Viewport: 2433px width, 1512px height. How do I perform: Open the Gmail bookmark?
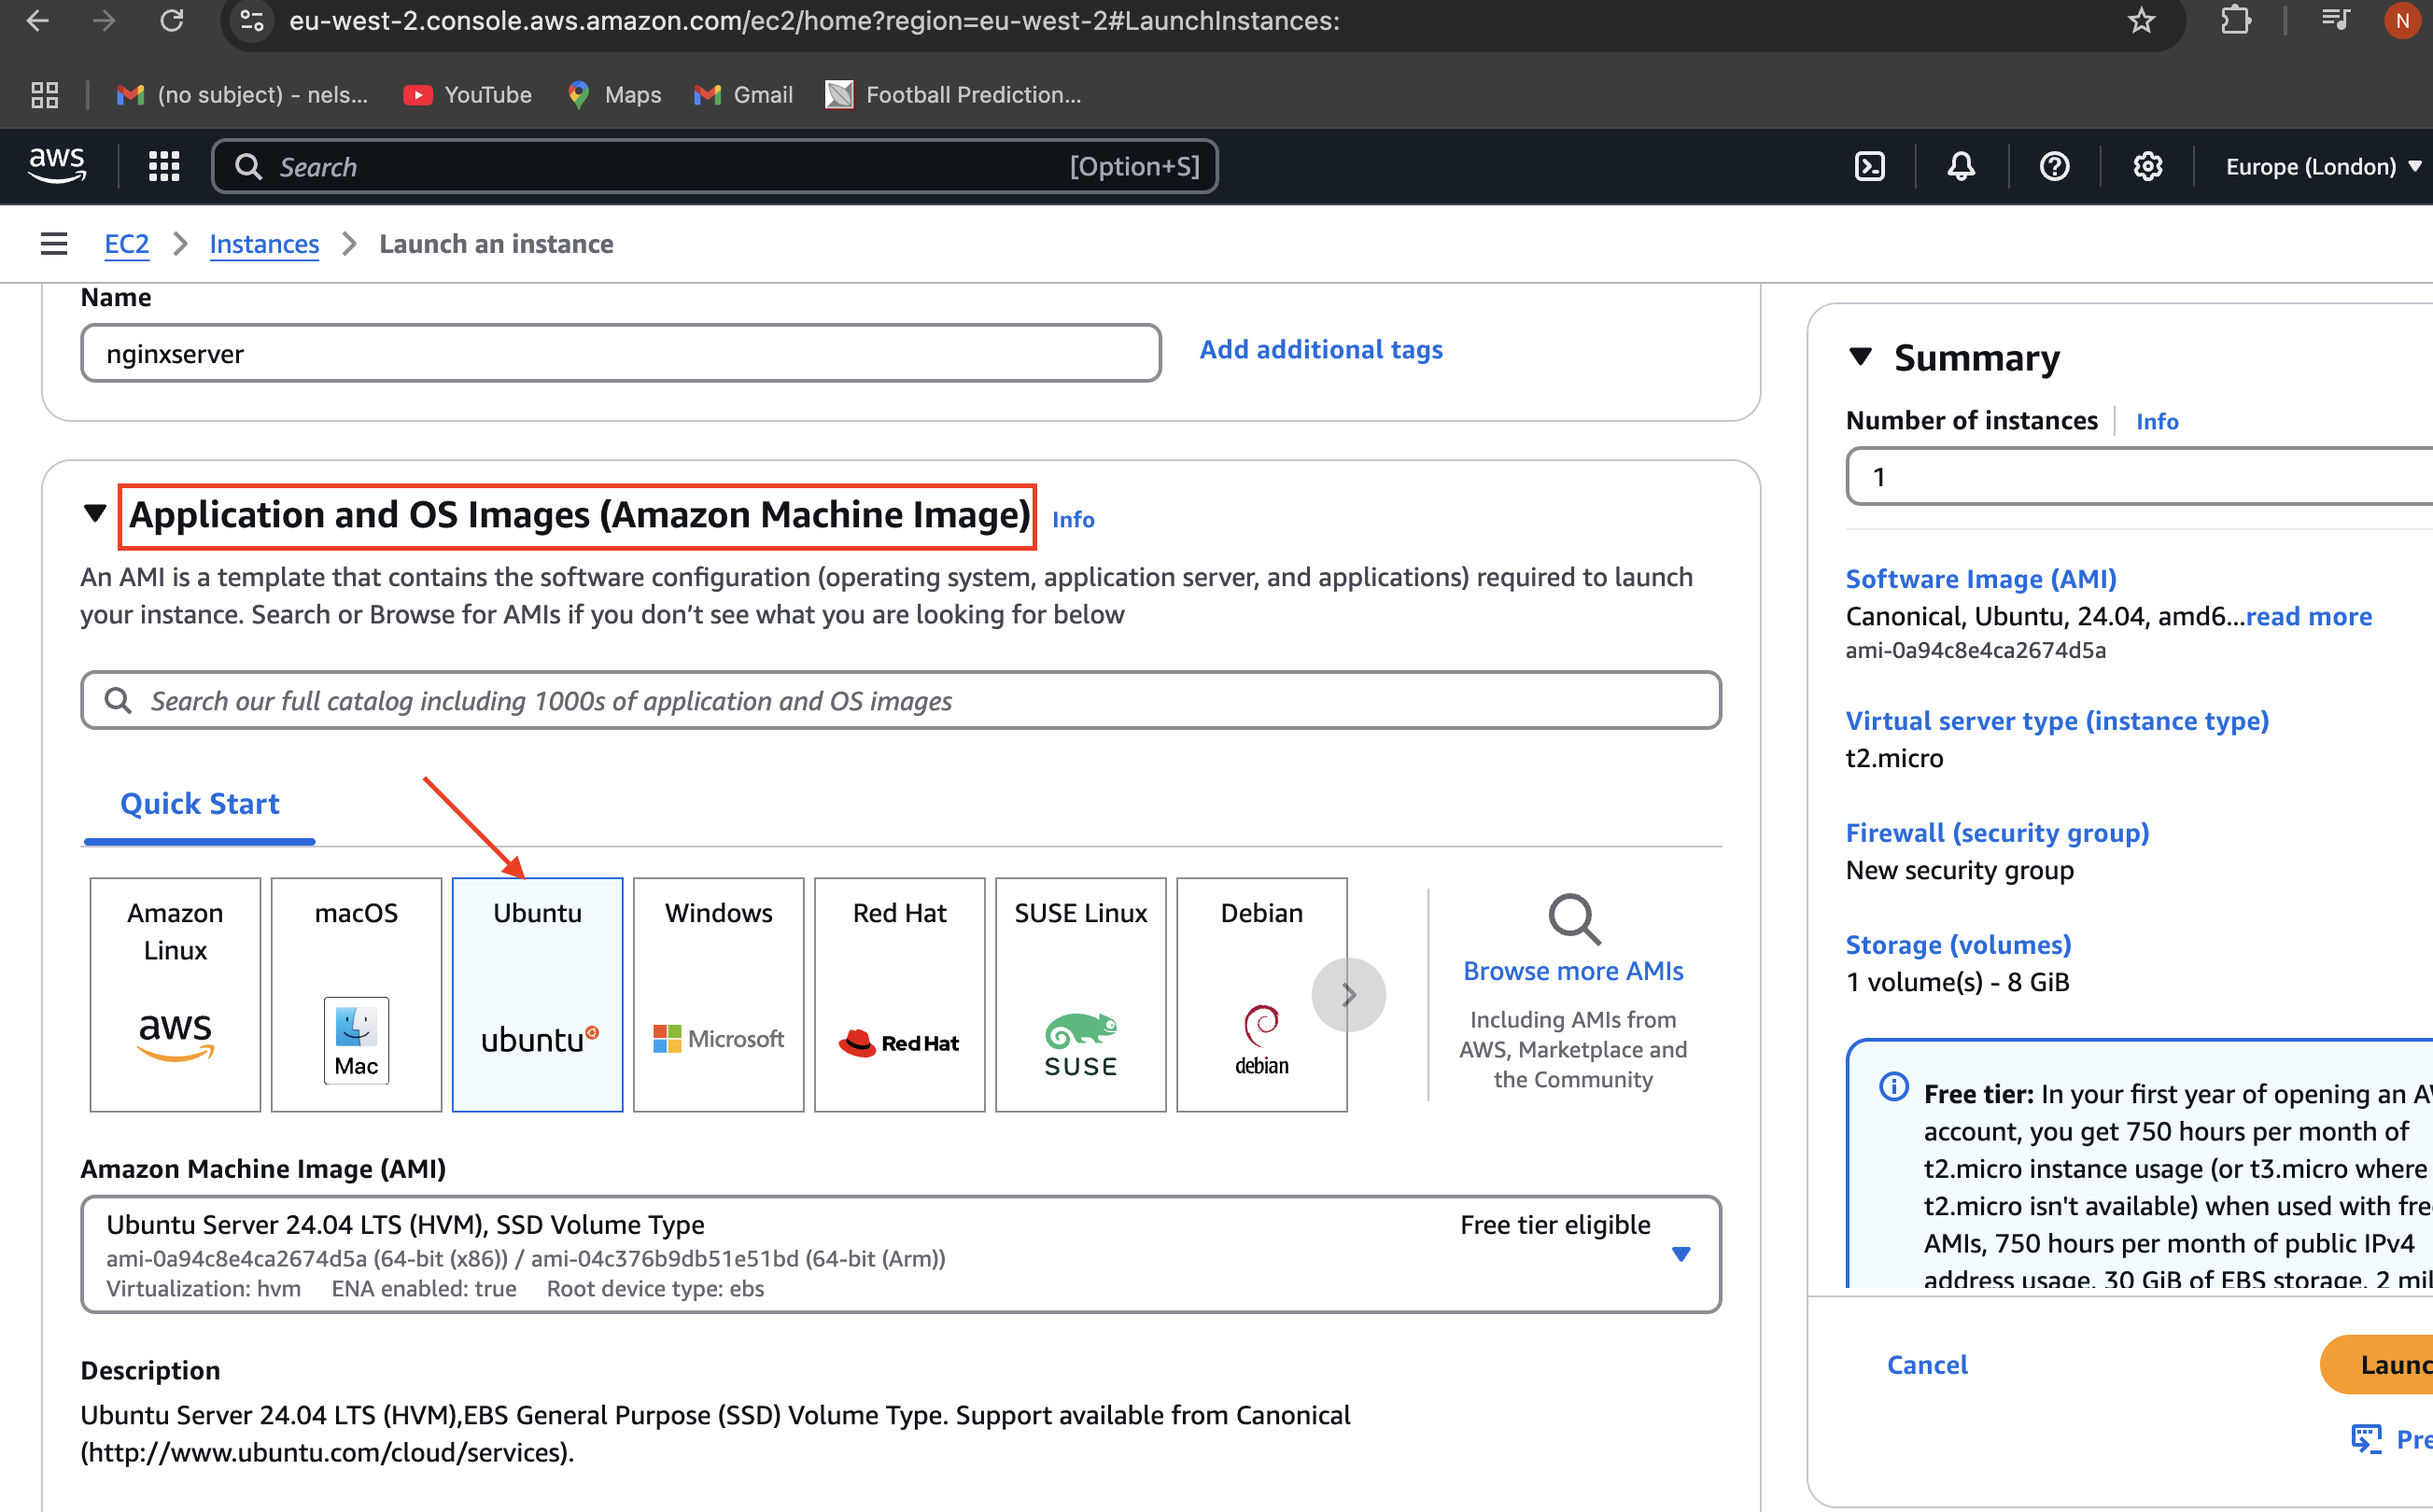click(x=743, y=95)
